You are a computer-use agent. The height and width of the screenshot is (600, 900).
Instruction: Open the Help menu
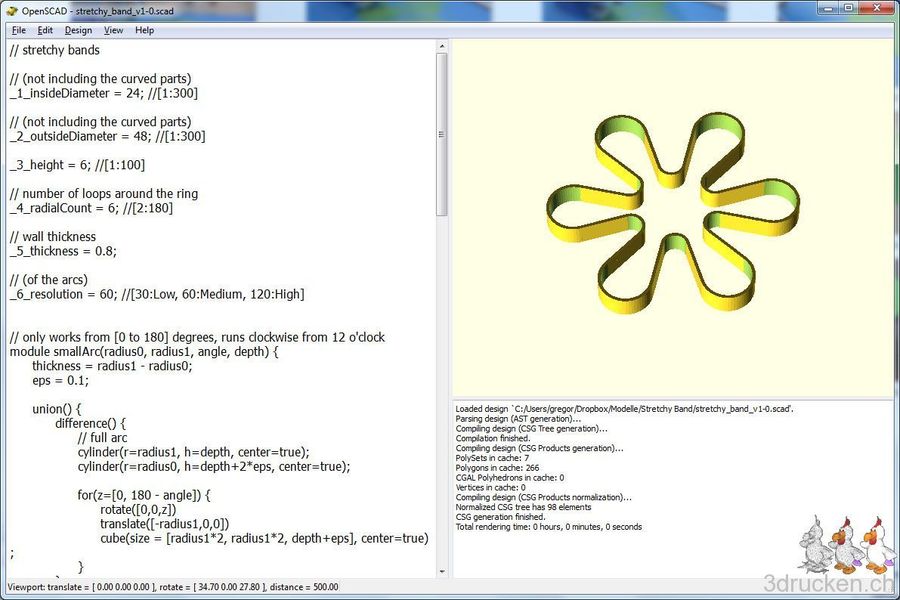pyautogui.click(x=144, y=30)
